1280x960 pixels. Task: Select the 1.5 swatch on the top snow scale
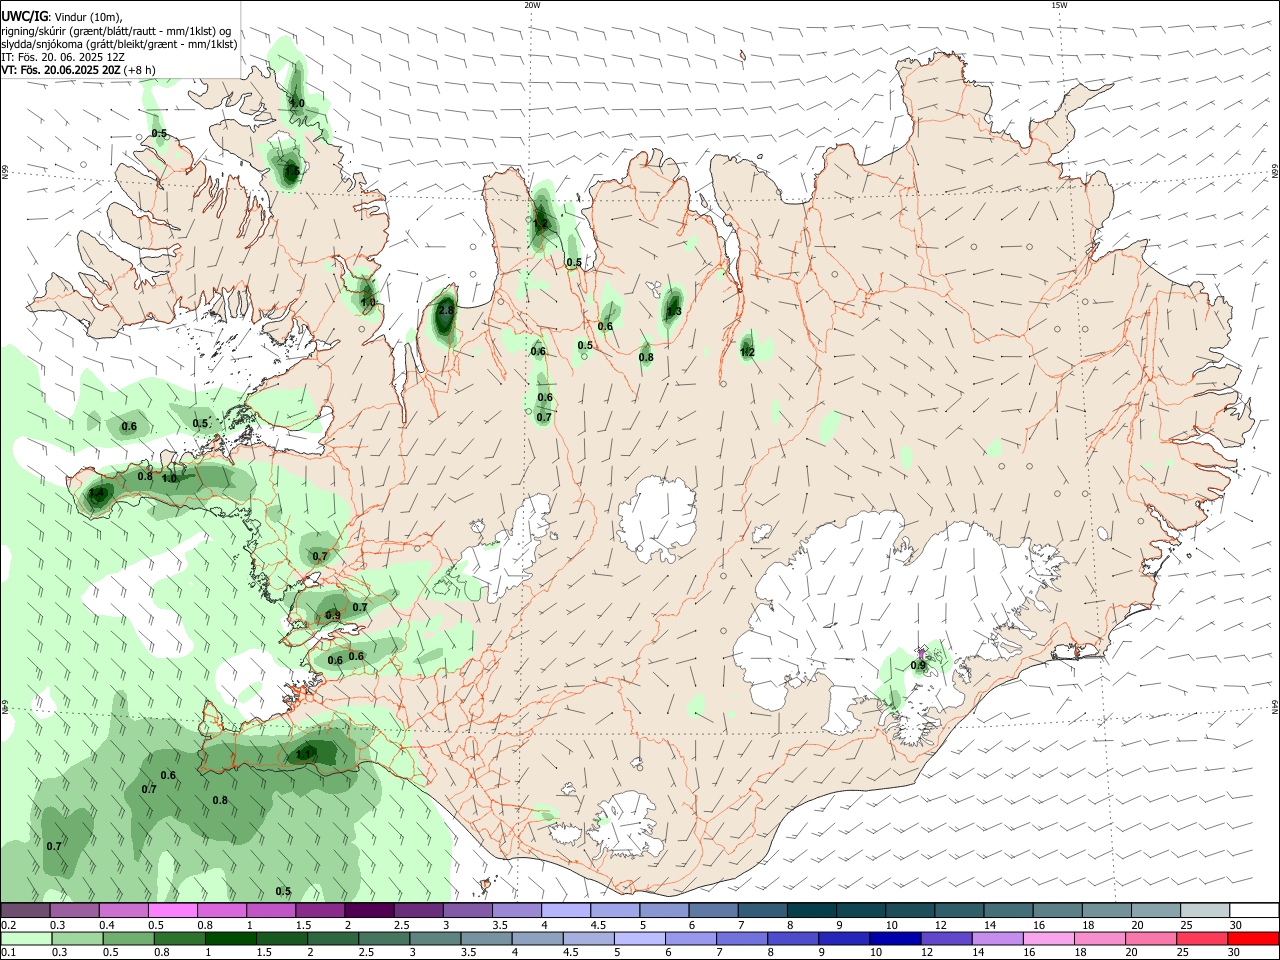319,911
